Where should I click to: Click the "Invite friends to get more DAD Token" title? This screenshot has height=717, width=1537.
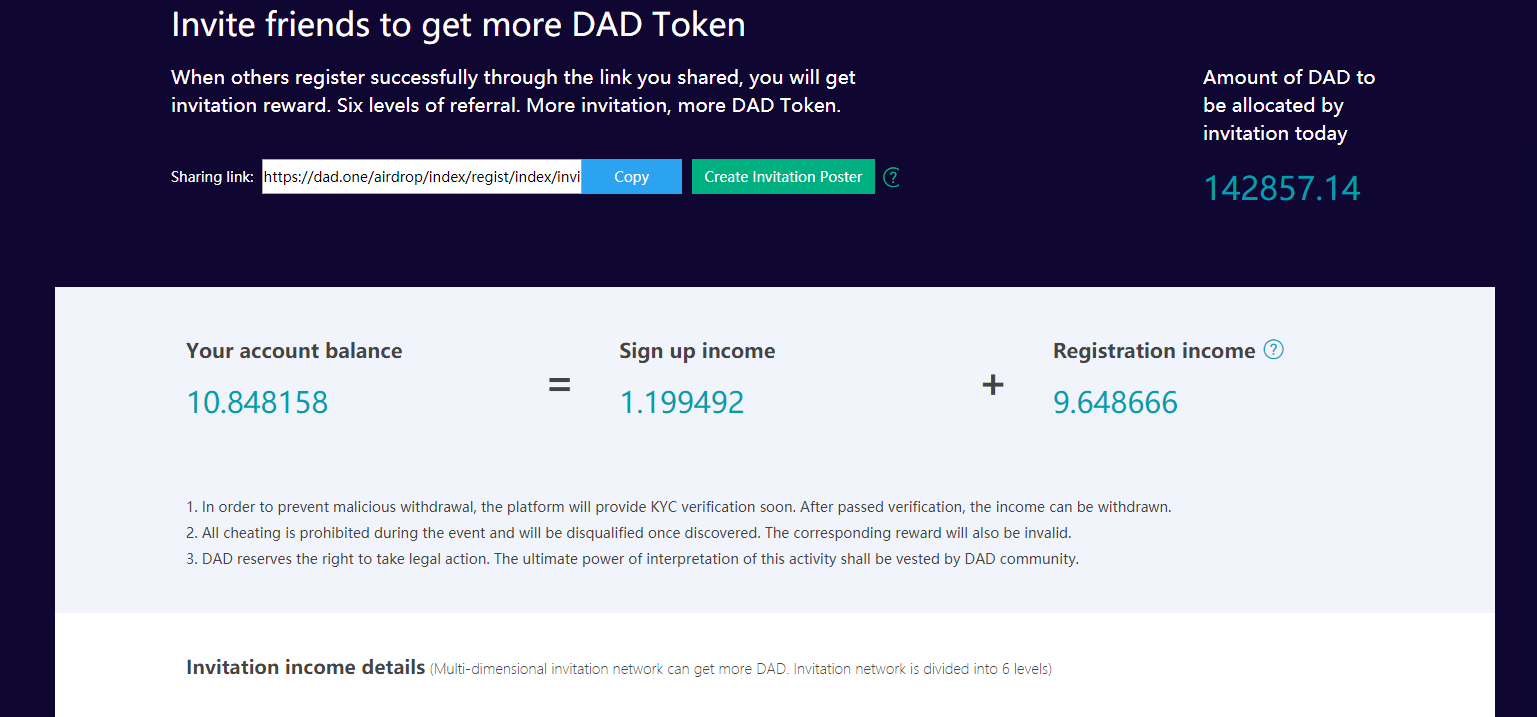pyautogui.click(x=458, y=25)
